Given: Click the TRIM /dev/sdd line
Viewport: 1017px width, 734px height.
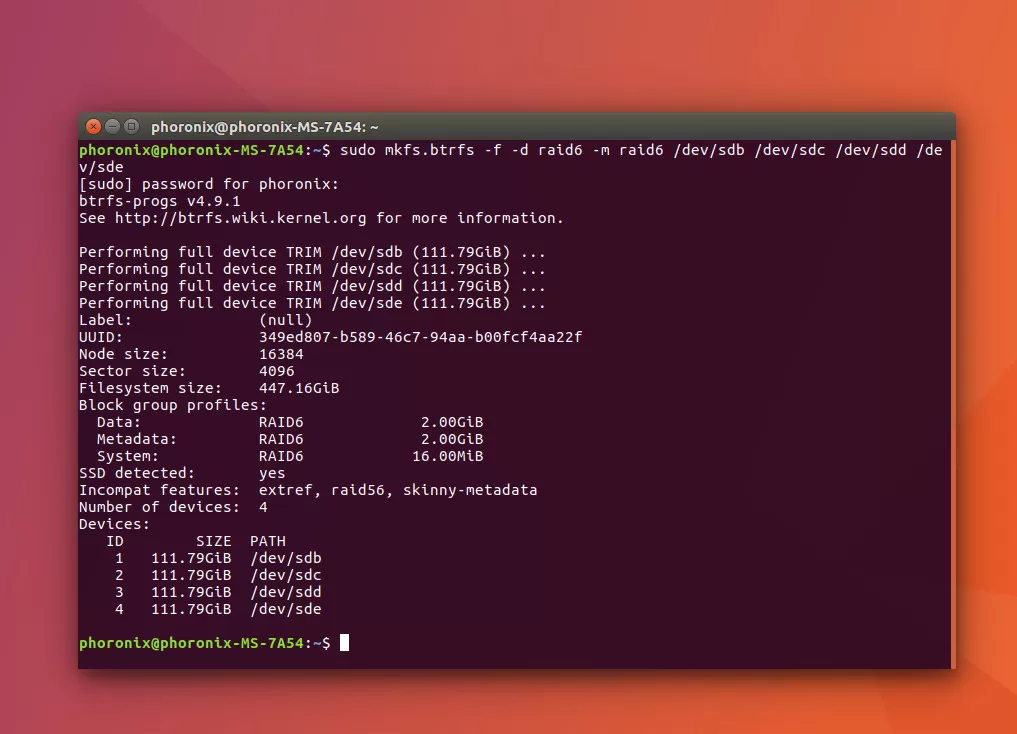Looking at the screenshot, I should click(x=312, y=286).
